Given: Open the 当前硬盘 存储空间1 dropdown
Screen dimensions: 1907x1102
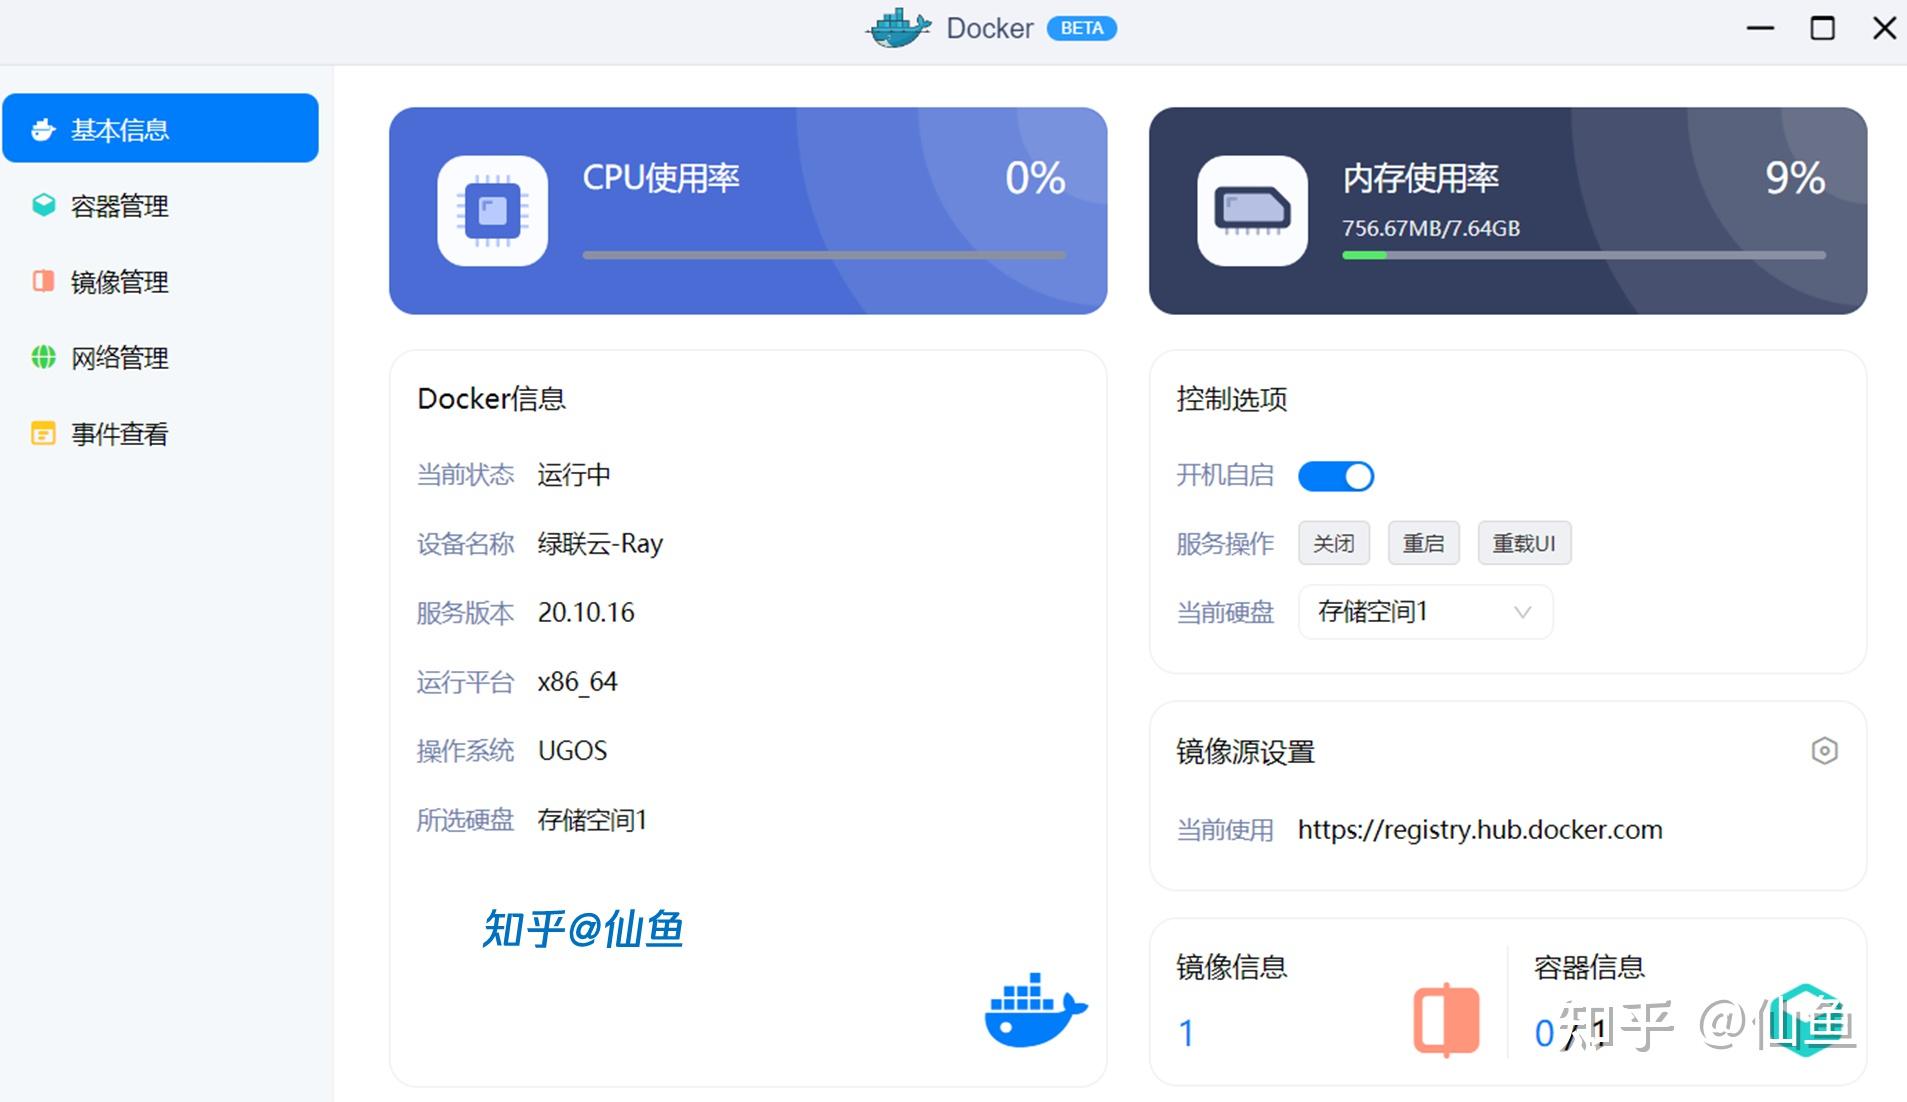Looking at the screenshot, I should tap(1425, 612).
